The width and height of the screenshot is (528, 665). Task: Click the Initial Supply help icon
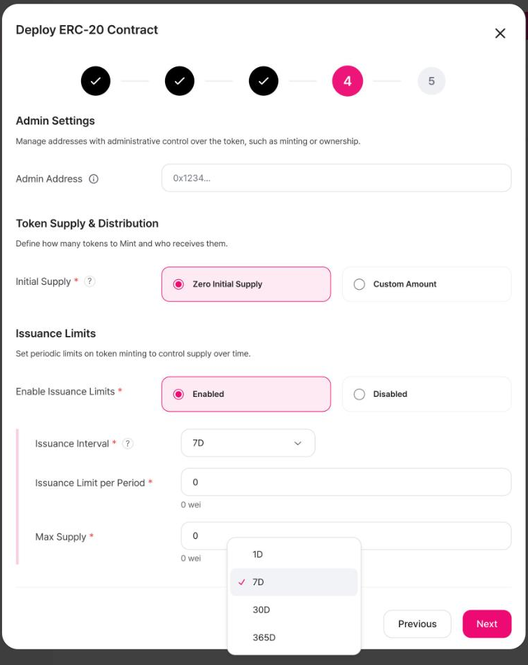click(89, 281)
